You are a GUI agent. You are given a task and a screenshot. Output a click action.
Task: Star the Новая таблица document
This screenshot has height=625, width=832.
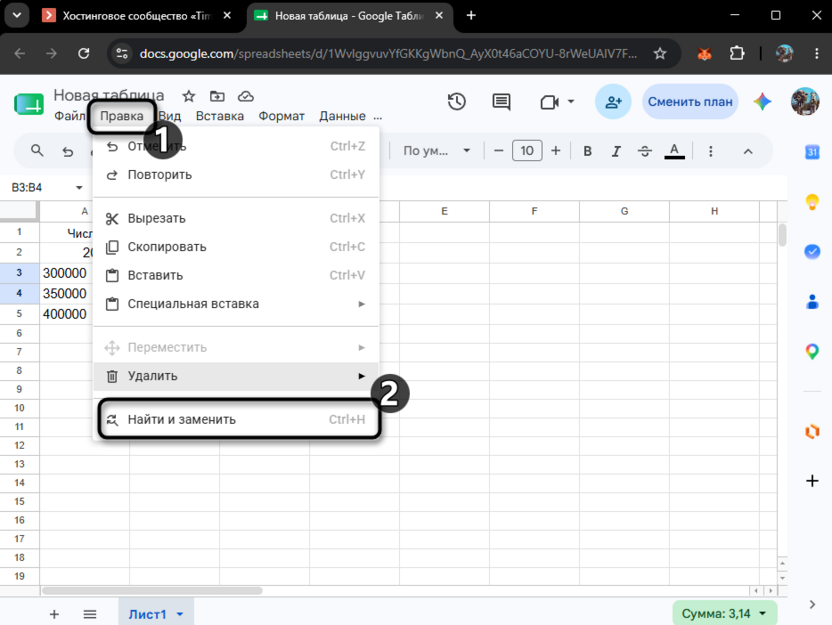[x=188, y=96]
